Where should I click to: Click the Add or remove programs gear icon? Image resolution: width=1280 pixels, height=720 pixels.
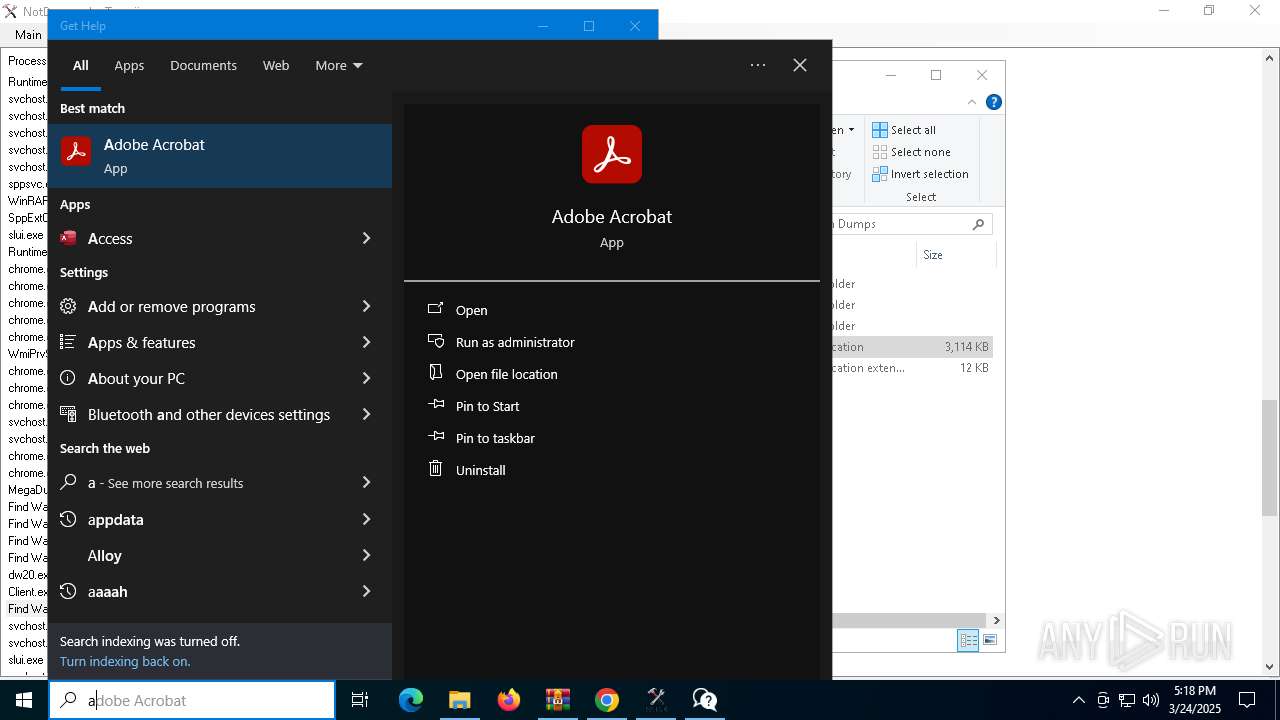(68, 306)
